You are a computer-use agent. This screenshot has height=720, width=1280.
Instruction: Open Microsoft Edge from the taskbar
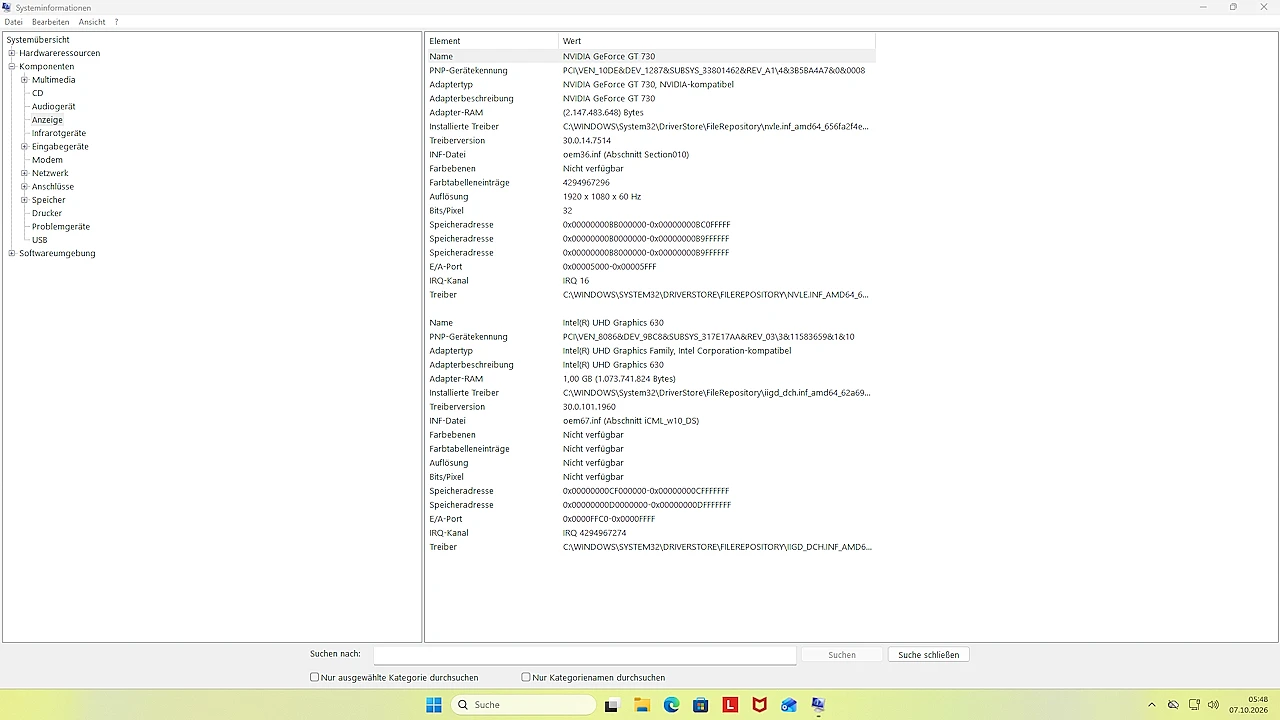tap(671, 705)
